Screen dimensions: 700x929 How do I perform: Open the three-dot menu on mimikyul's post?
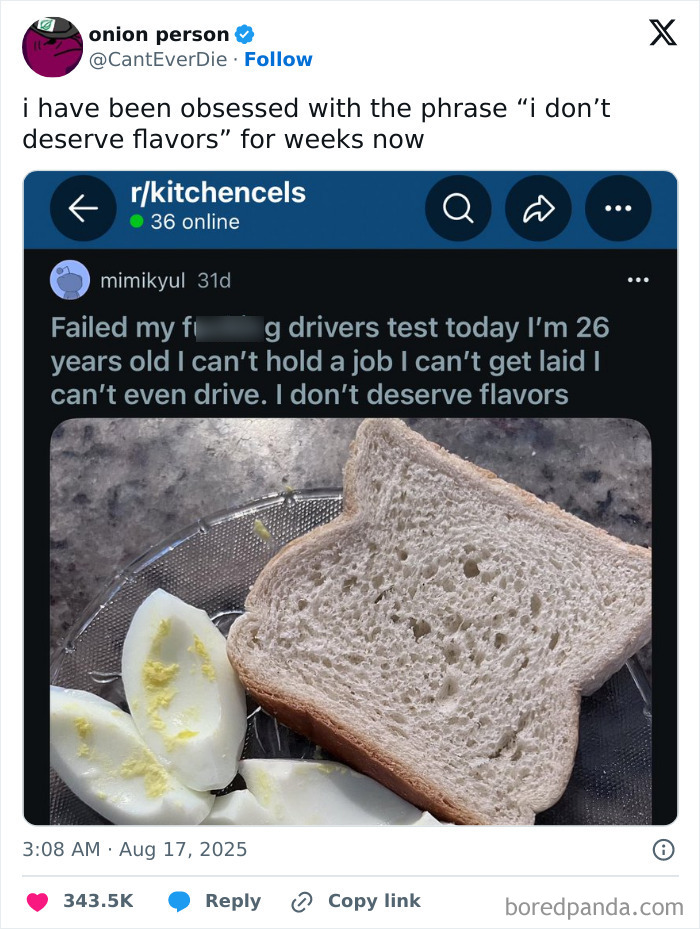[x=637, y=280]
